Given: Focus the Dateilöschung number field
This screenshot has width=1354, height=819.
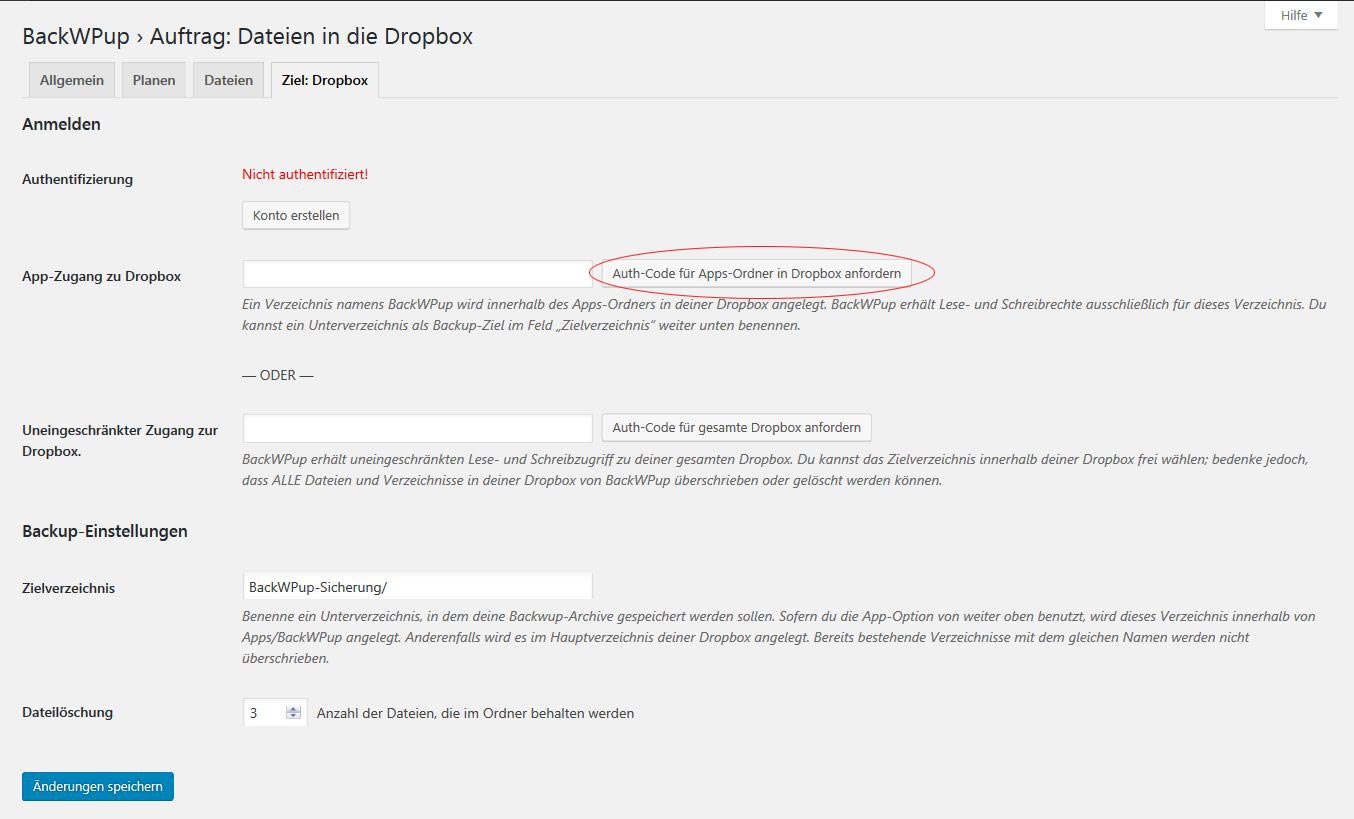Looking at the screenshot, I should (275, 713).
